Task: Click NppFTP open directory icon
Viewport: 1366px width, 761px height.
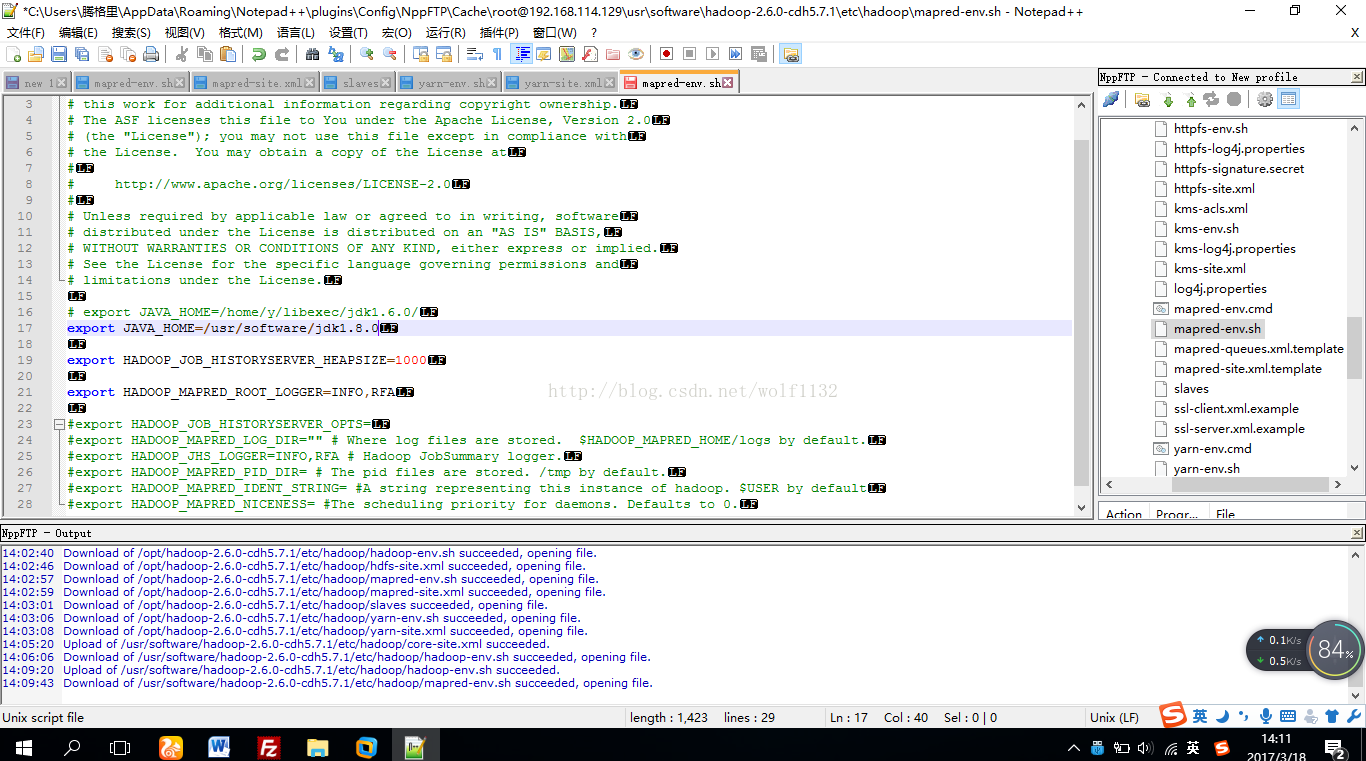Action: click(1142, 99)
